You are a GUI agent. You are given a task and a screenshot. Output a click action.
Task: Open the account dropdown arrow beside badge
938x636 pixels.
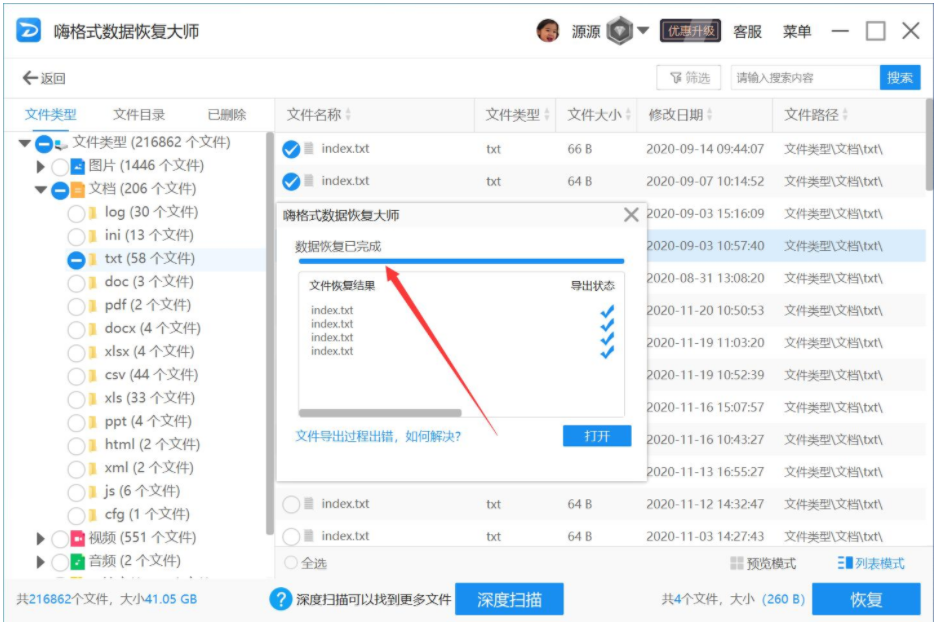click(643, 30)
